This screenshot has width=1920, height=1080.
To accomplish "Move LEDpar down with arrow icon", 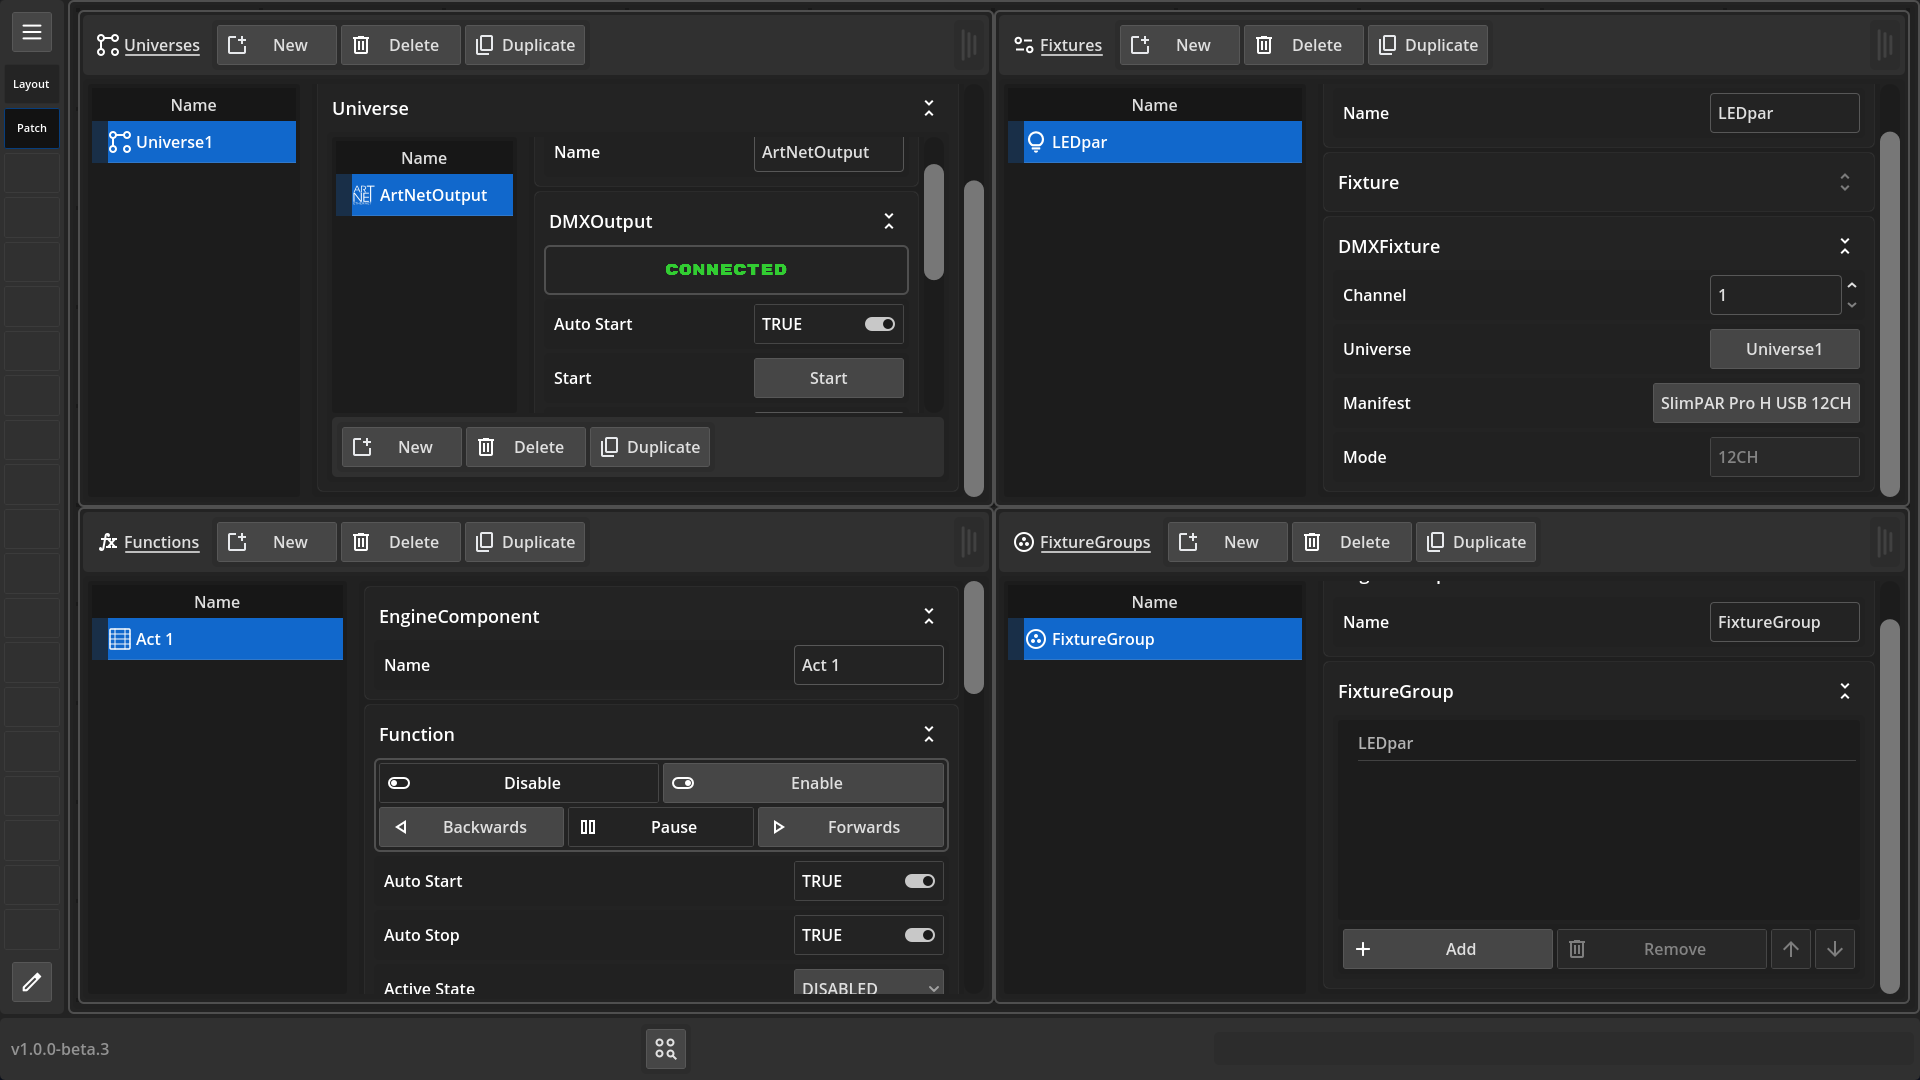I will tap(1835, 949).
